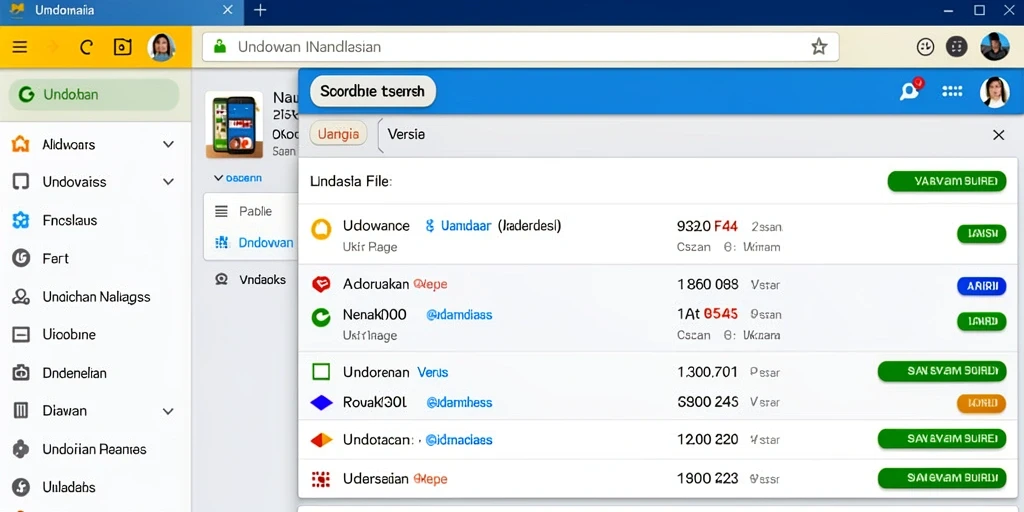Click the smiley face icon near profile

(926, 46)
